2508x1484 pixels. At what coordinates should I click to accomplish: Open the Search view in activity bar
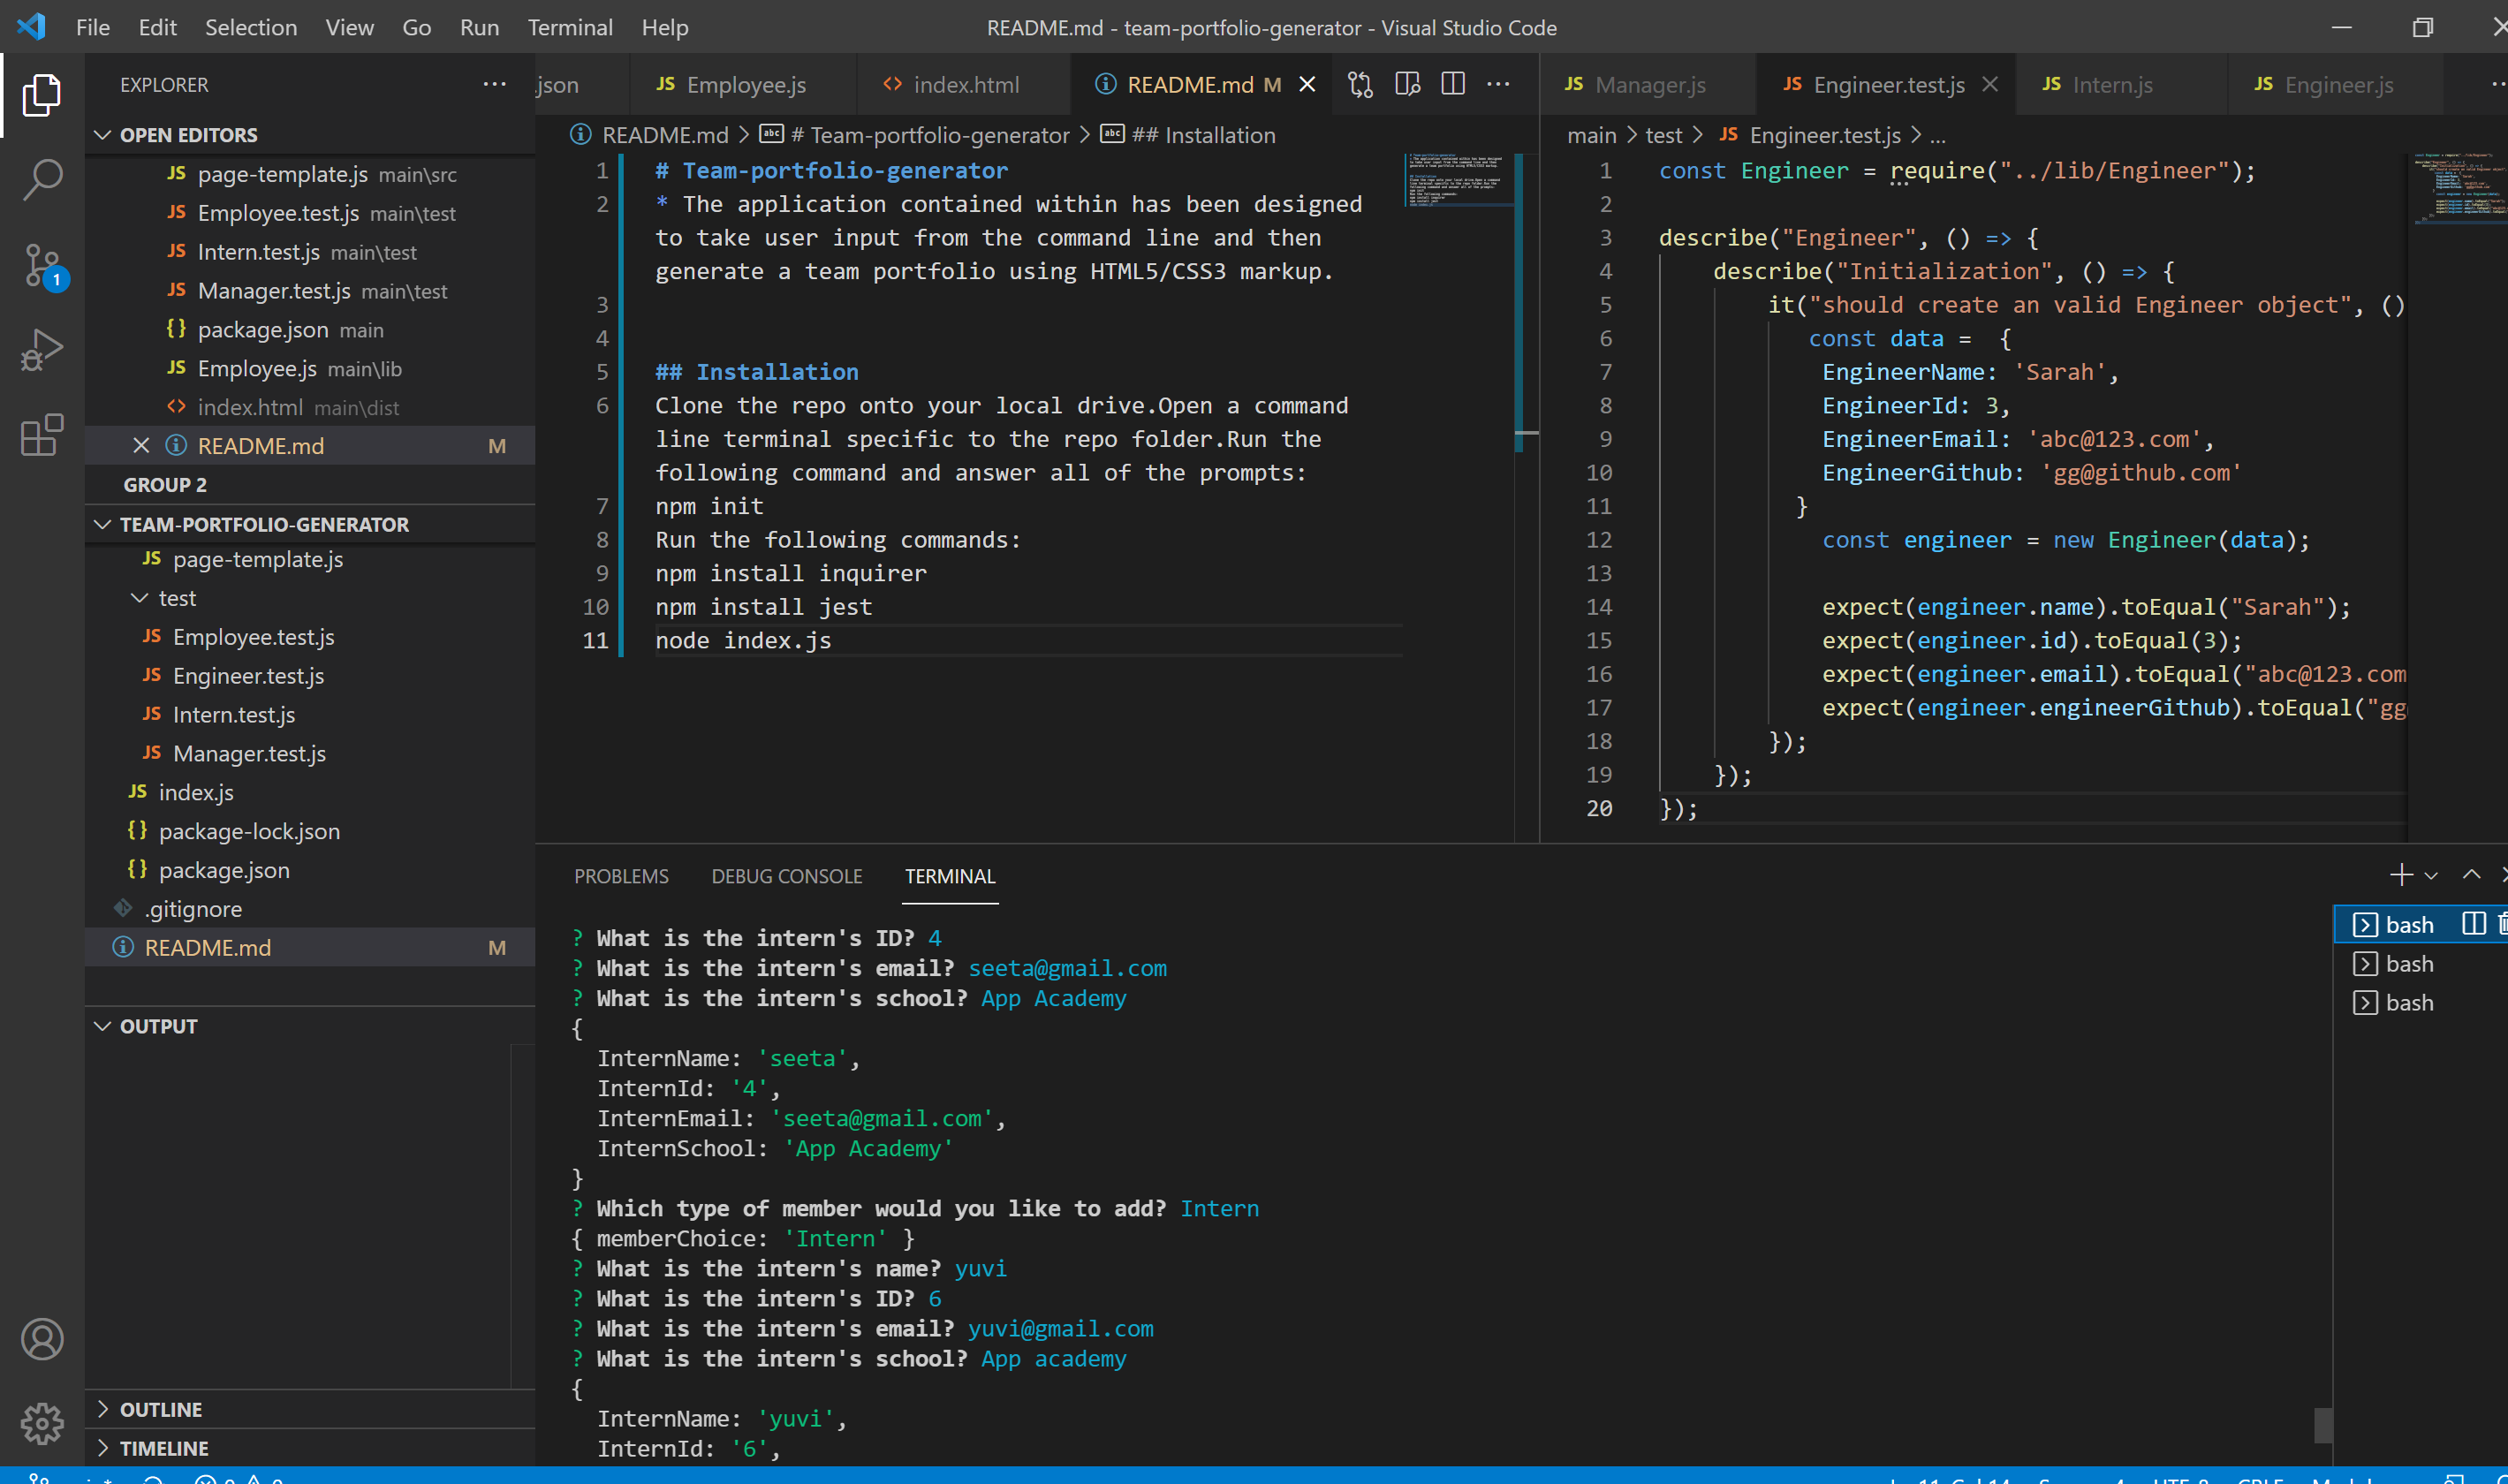[x=42, y=180]
